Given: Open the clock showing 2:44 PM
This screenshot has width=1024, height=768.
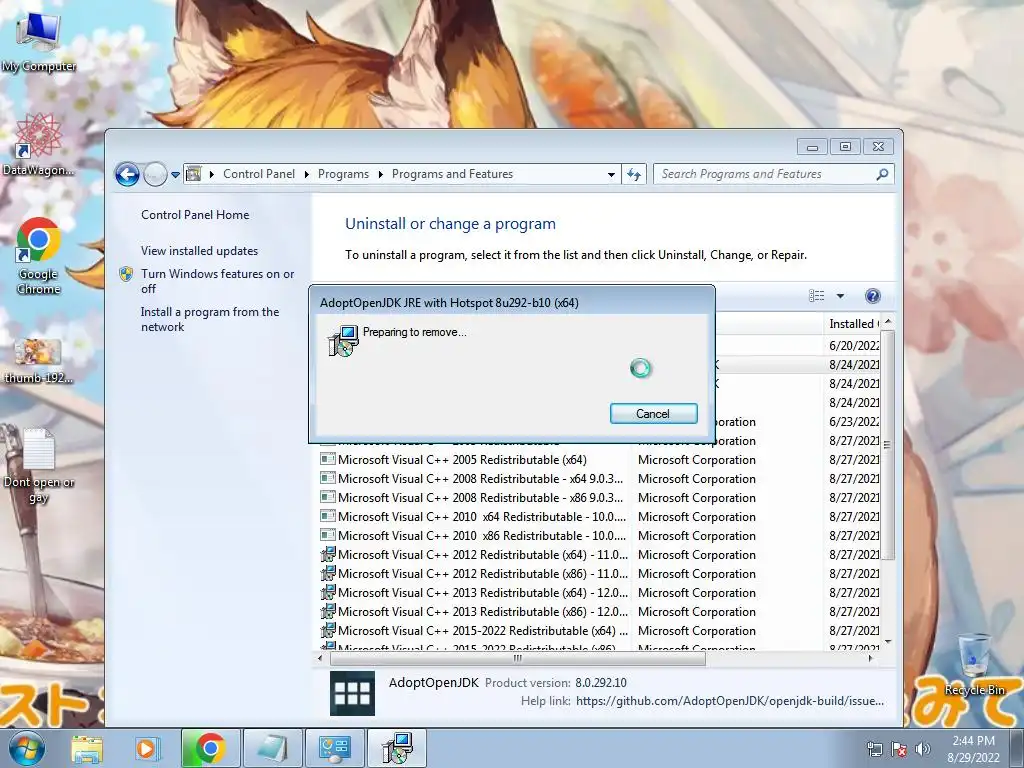Looking at the screenshot, I should 973,748.
